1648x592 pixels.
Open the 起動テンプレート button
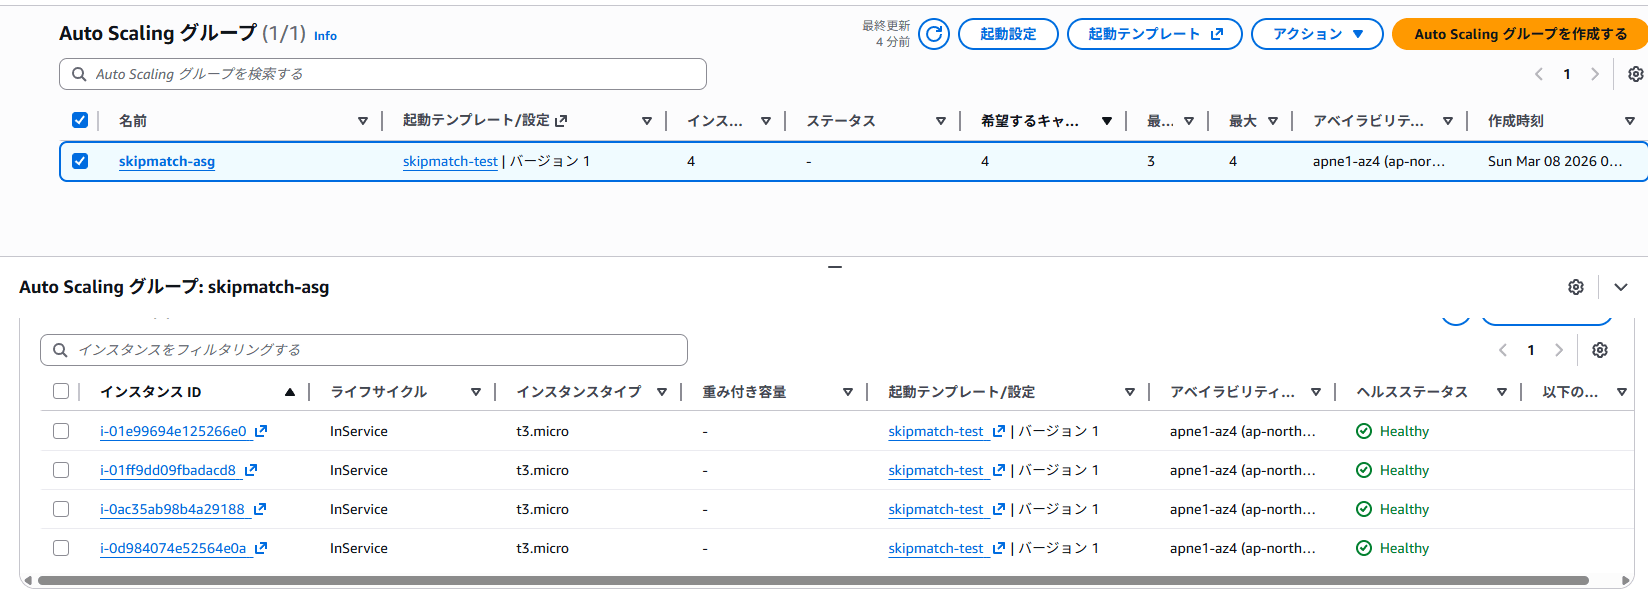1154,34
